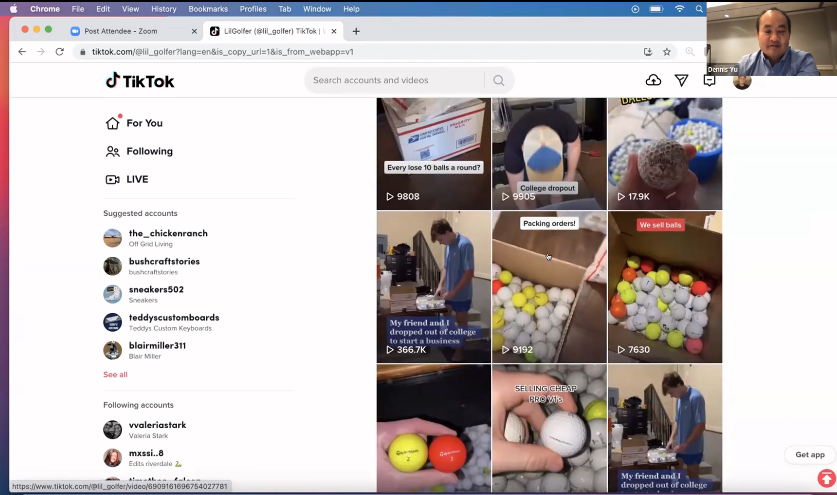Click the address bar URL
The width and height of the screenshot is (837, 495).
[x=223, y=52]
